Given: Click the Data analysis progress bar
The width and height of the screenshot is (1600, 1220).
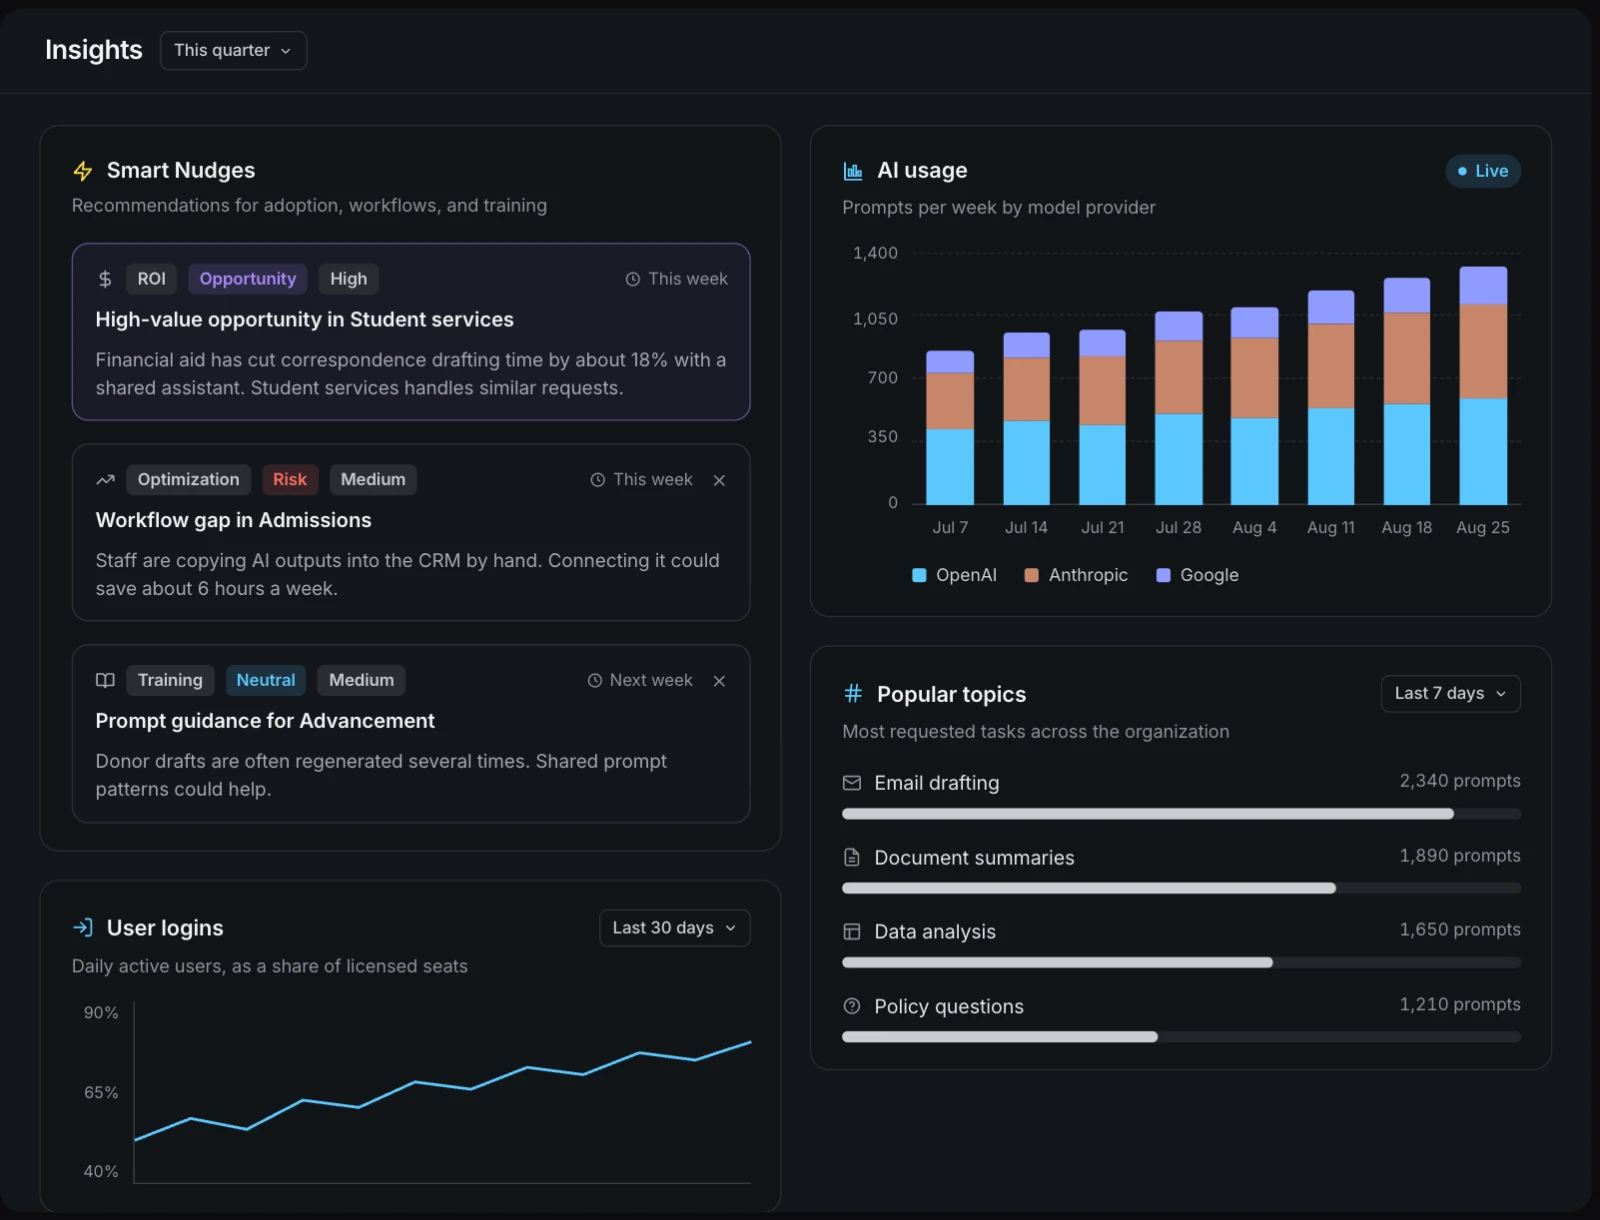Looking at the screenshot, I should pos(1181,962).
